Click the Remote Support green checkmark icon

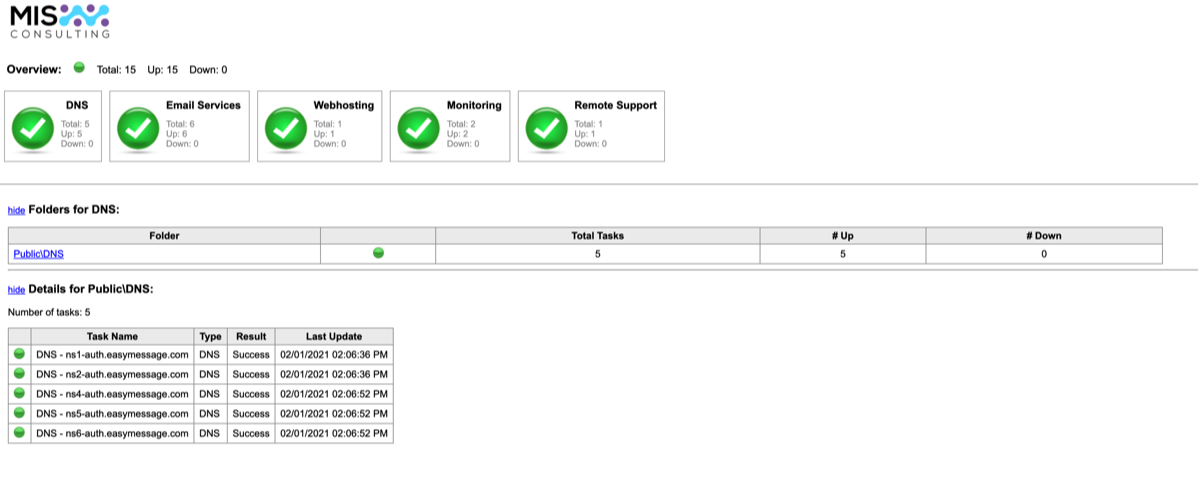(548, 128)
